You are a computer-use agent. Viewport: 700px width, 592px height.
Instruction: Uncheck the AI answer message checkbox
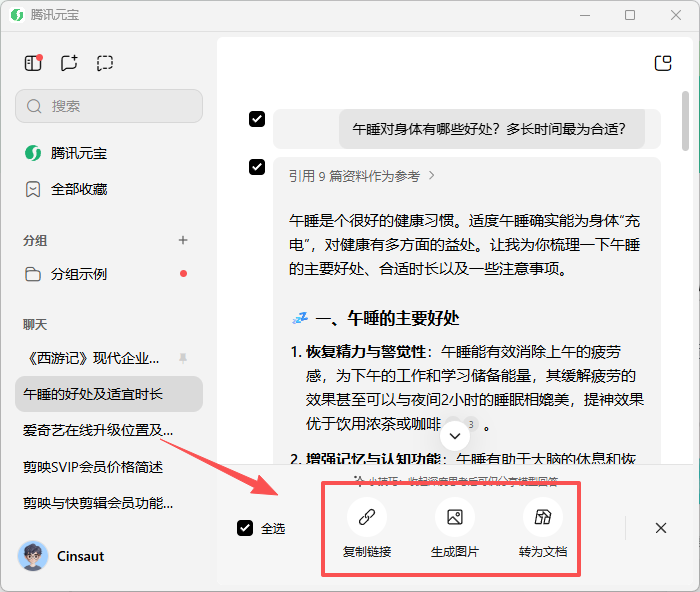pyautogui.click(x=257, y=167)
